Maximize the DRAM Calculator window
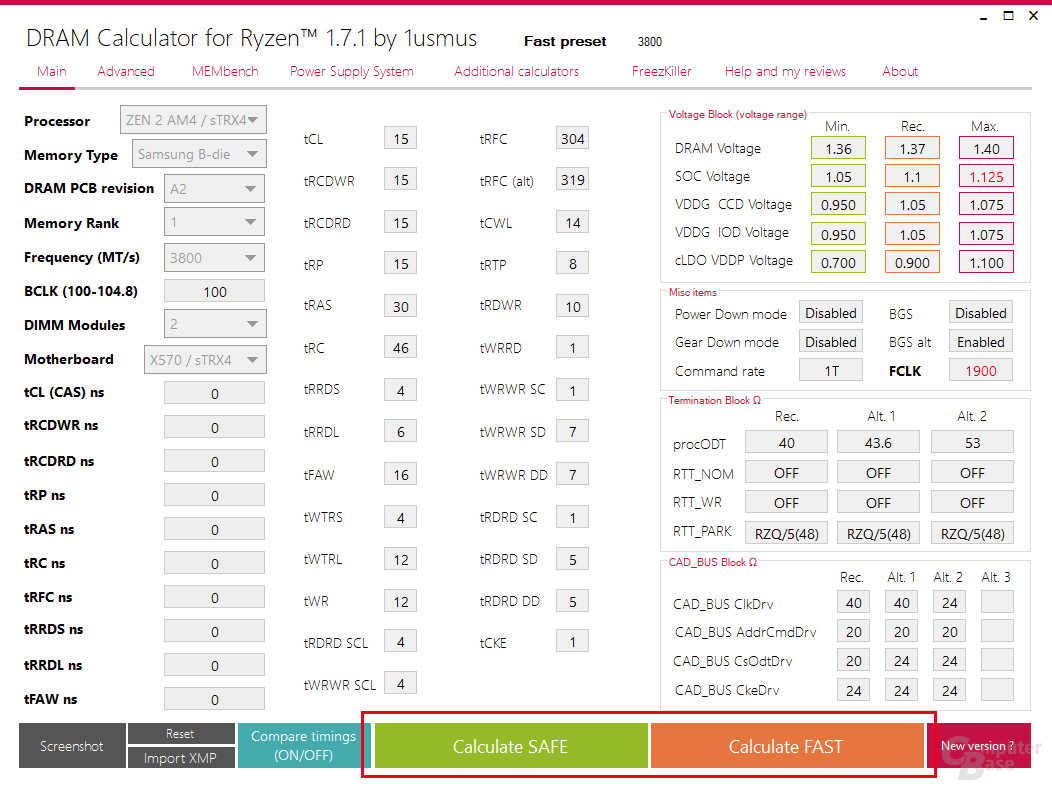 coord(1008,15)
